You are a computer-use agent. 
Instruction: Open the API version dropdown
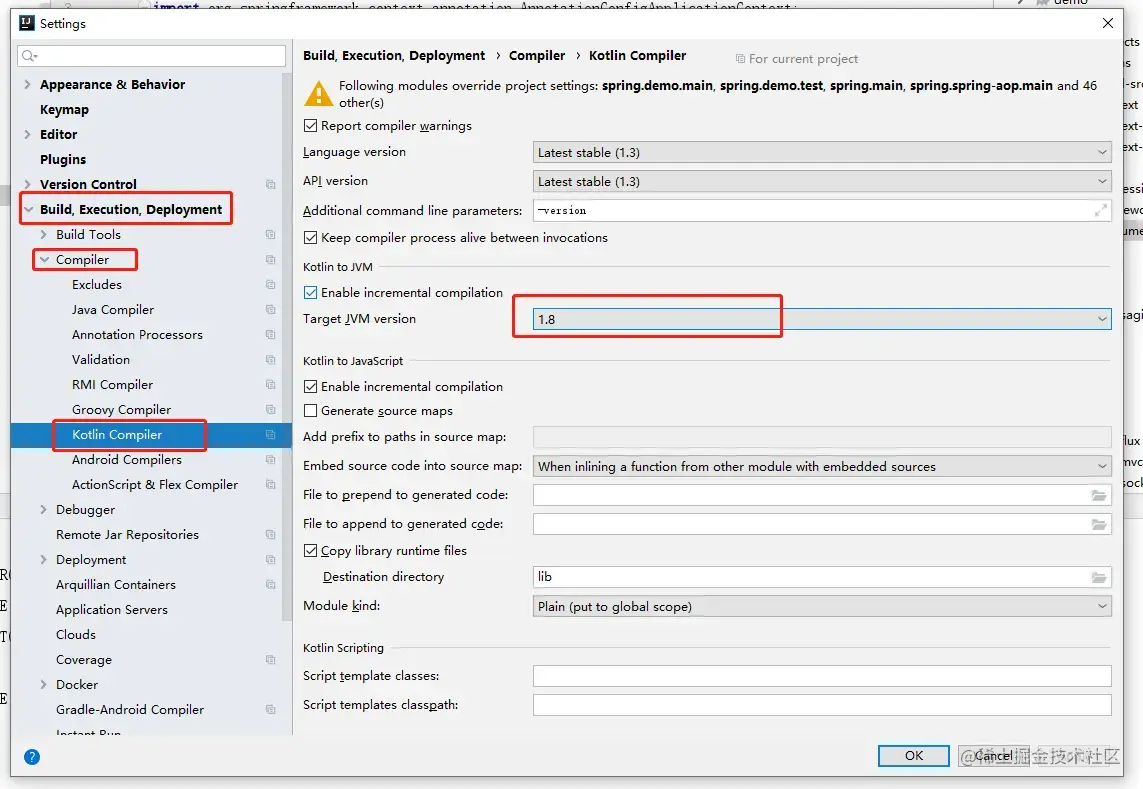point(822,182)
